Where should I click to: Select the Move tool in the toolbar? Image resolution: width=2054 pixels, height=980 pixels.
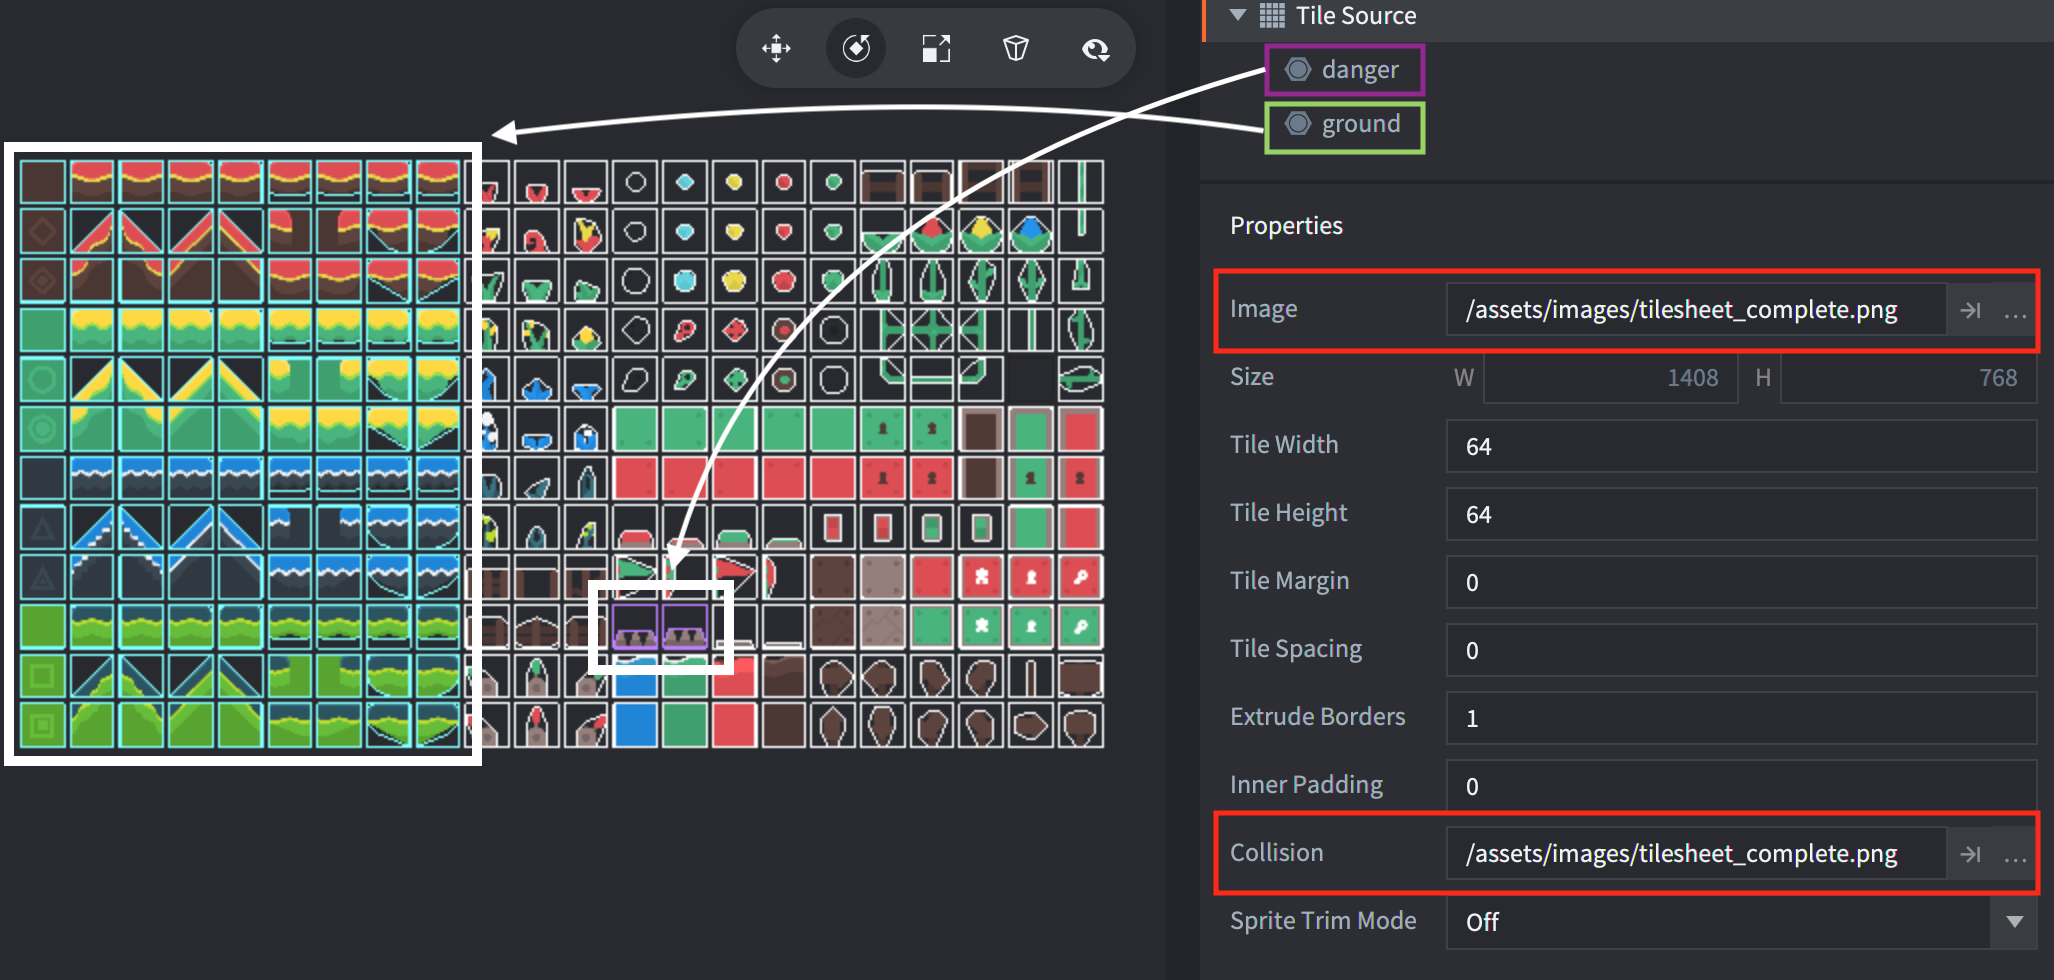(x=776, y=48)
